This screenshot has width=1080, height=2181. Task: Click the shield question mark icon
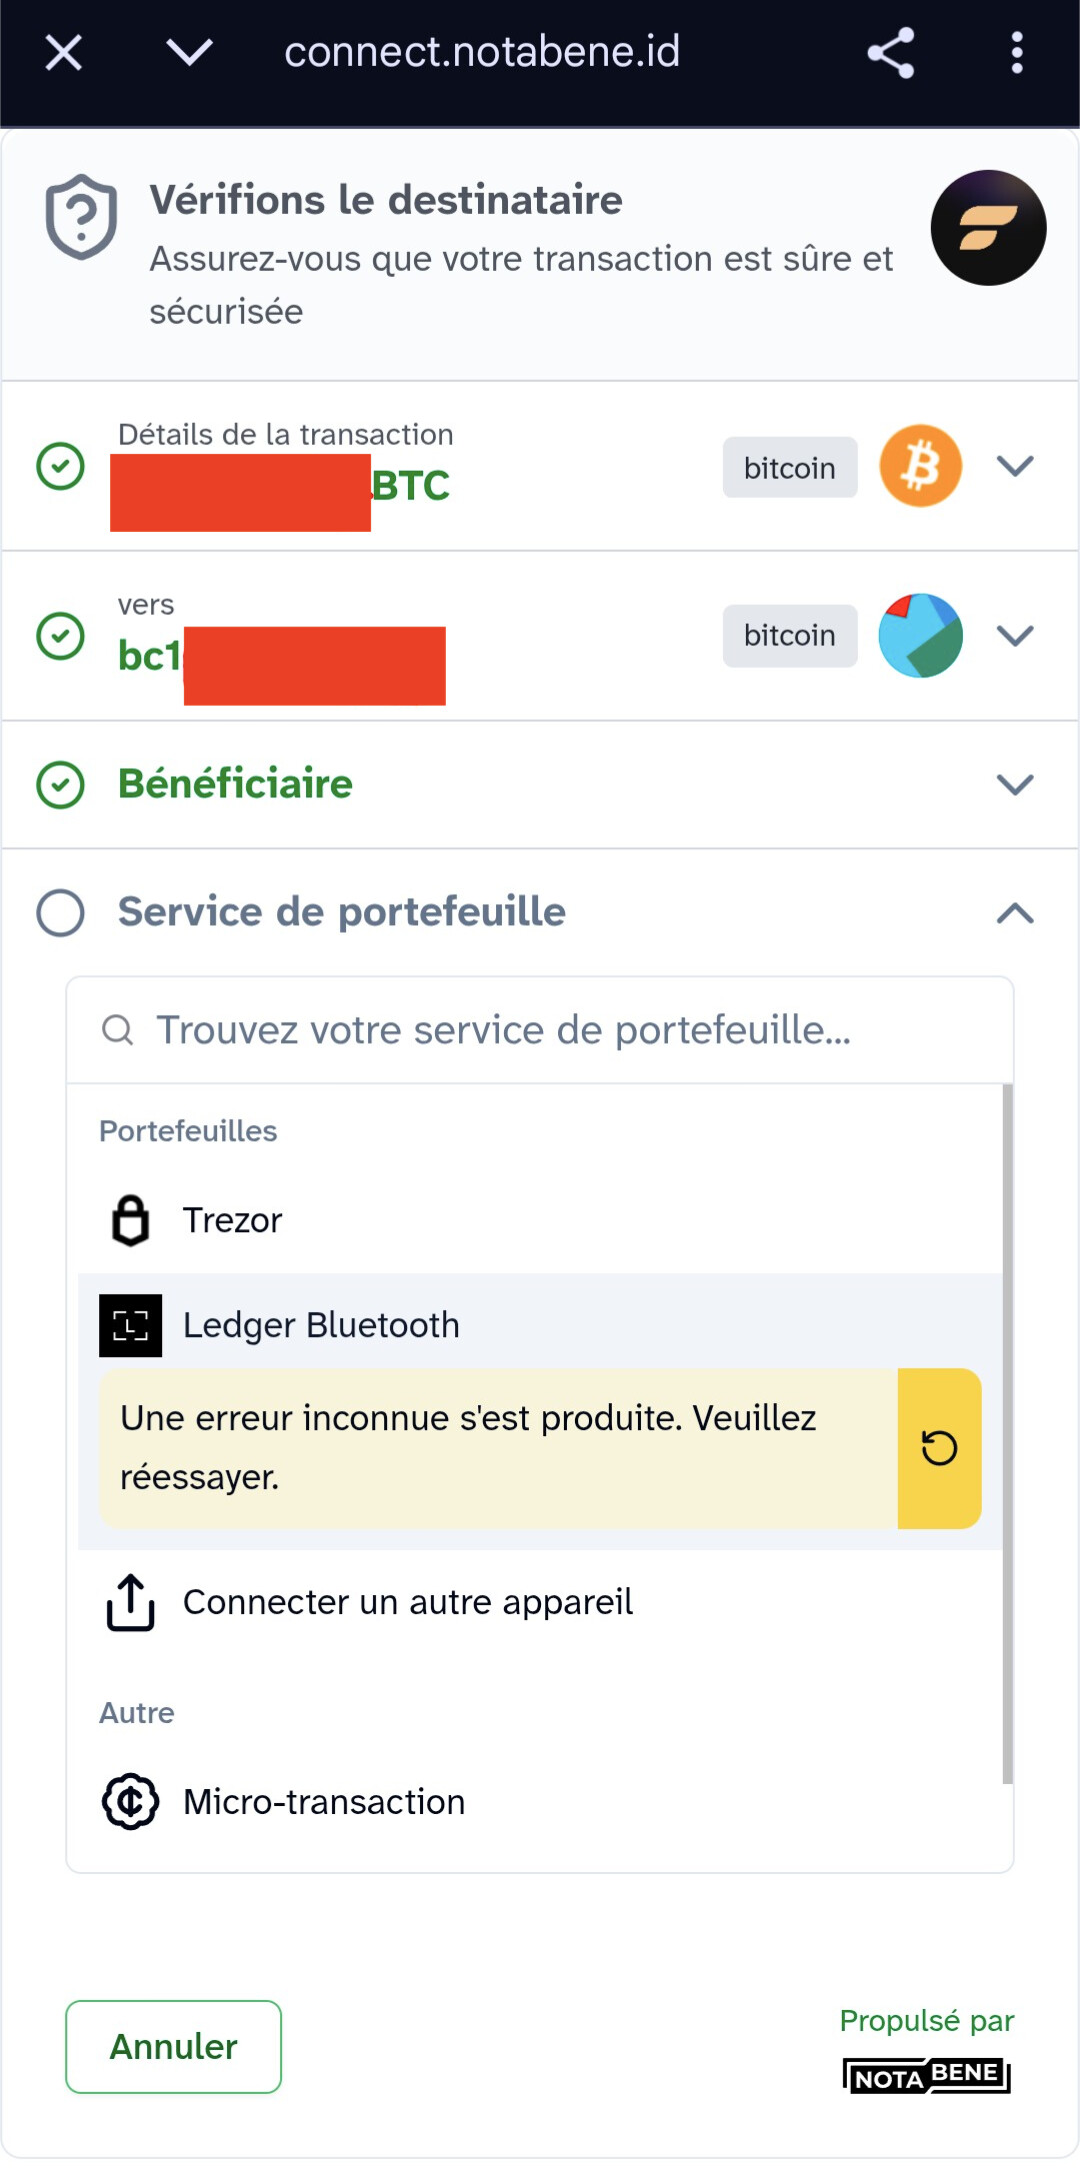pyautogui.click(x=81, y=216)
